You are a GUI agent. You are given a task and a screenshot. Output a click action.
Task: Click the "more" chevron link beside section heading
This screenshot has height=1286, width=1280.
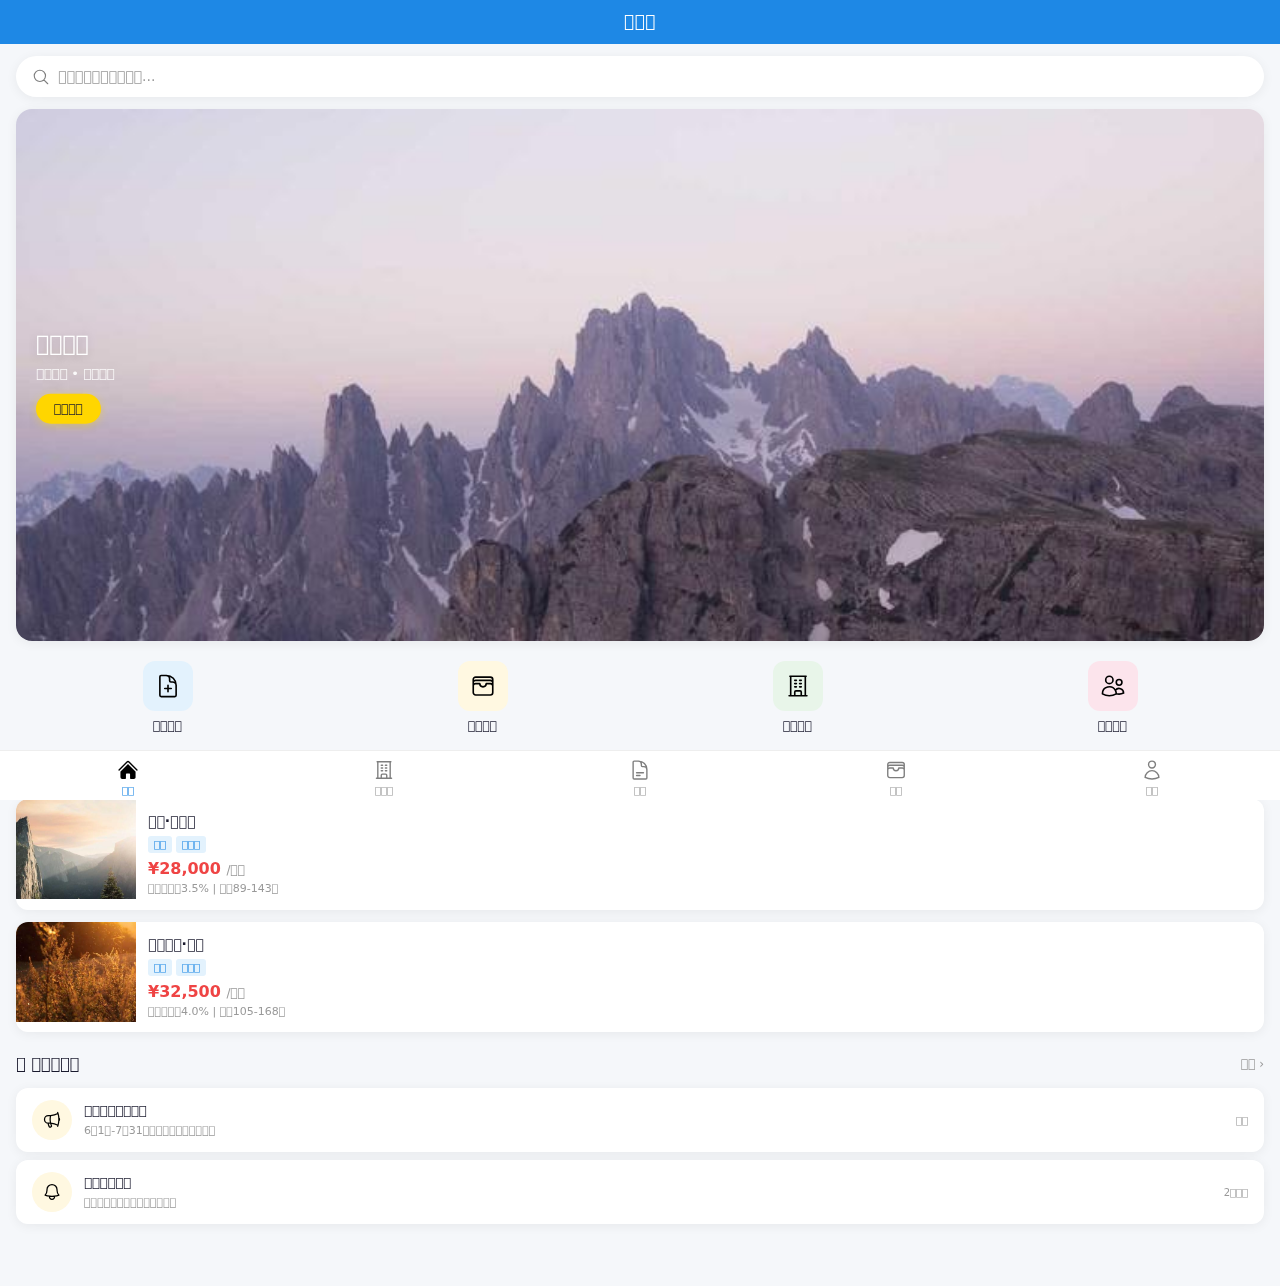tap(1252, 1064)
